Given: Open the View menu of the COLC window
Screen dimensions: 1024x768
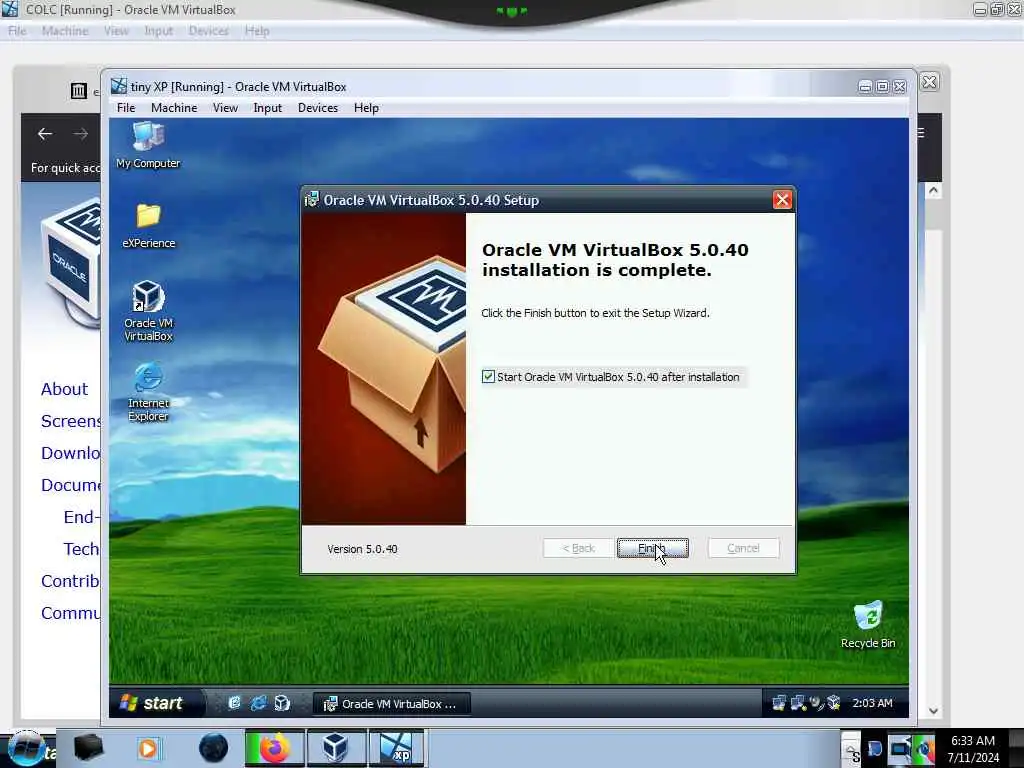Looking at the screenshot, I should click(116, 31).
